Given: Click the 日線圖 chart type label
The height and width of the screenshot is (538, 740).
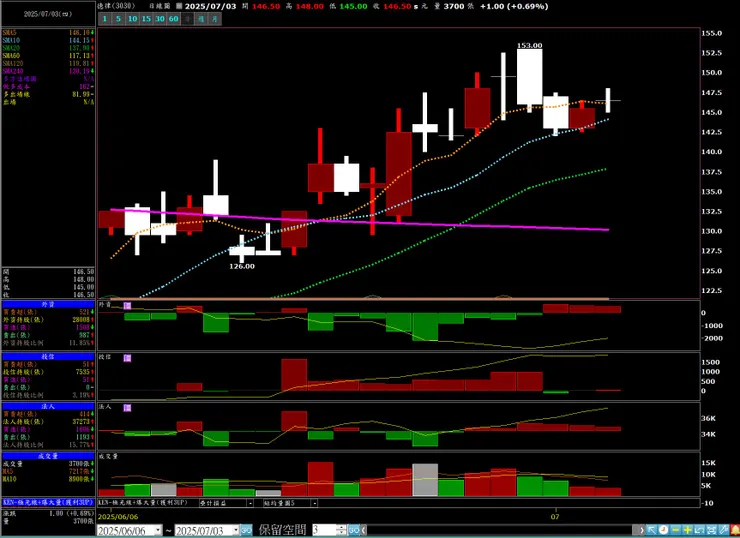Looking at the screenshot, I should [x=160, y=6].
